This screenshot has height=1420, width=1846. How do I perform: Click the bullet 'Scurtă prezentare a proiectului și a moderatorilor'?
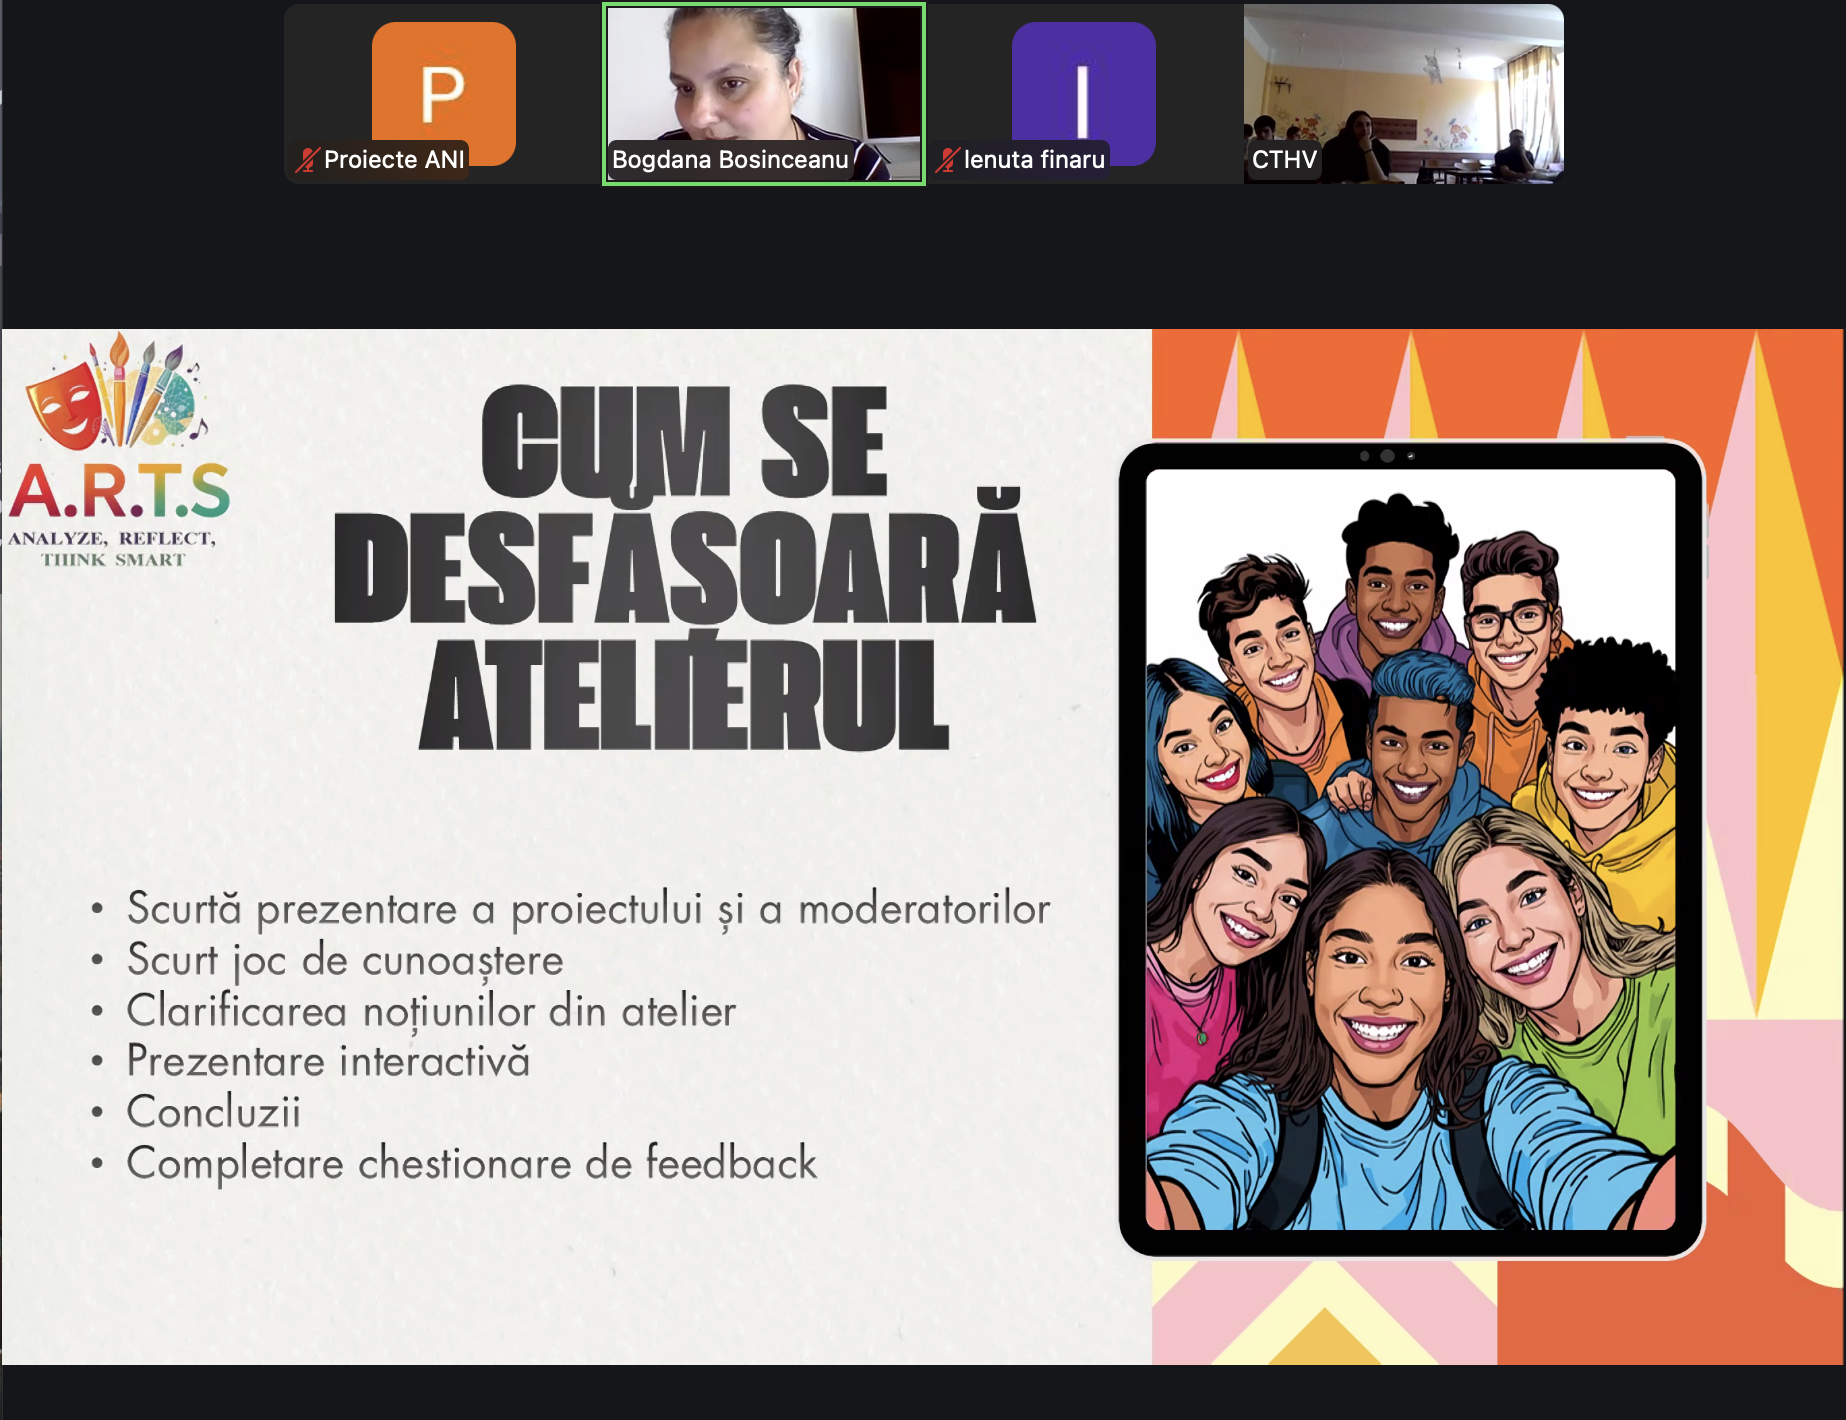(x=588, y=909)
